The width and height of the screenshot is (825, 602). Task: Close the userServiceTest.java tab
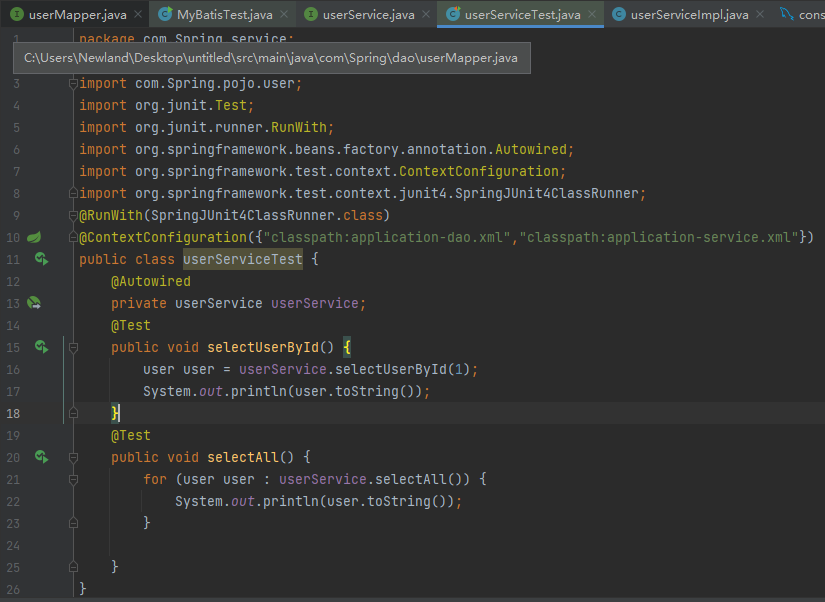point(592,15)
